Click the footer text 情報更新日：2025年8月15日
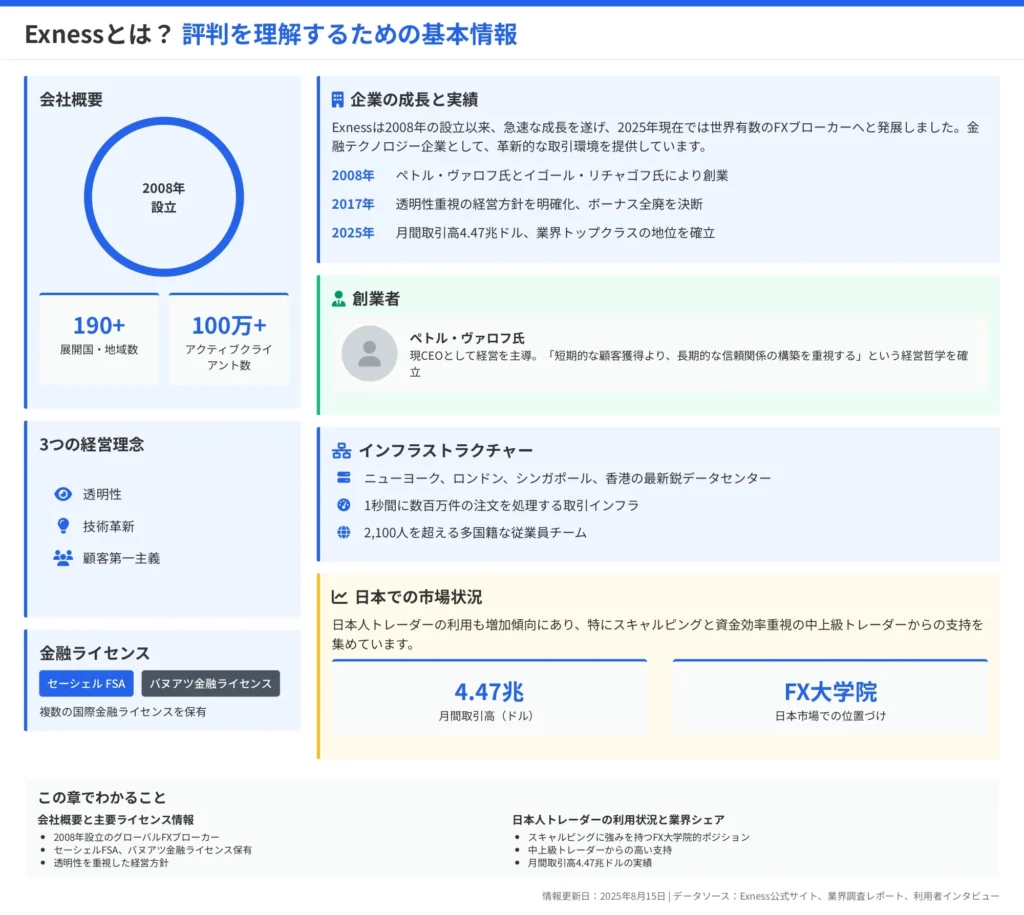 pyautogui.click(x=603, y=896)
